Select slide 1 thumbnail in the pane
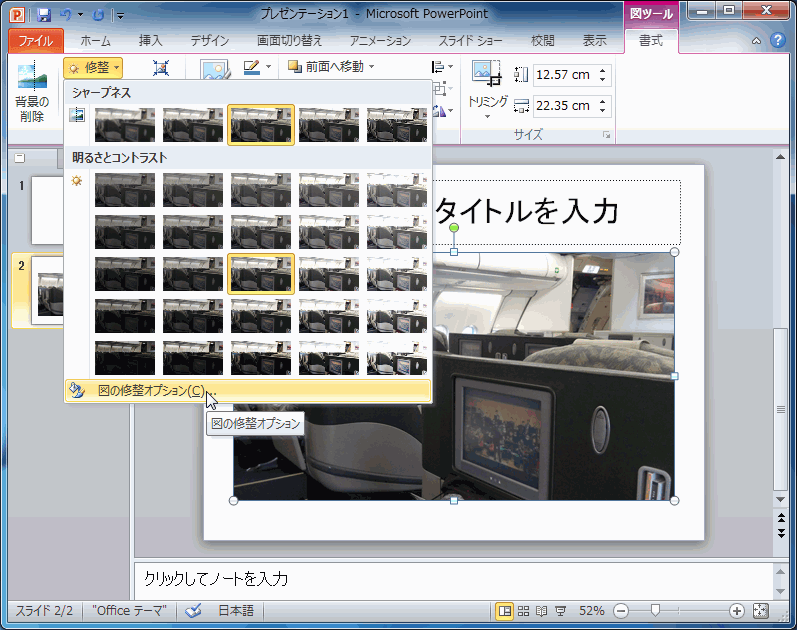This screenshot has width=797, height=630. (x=47, y=210)
